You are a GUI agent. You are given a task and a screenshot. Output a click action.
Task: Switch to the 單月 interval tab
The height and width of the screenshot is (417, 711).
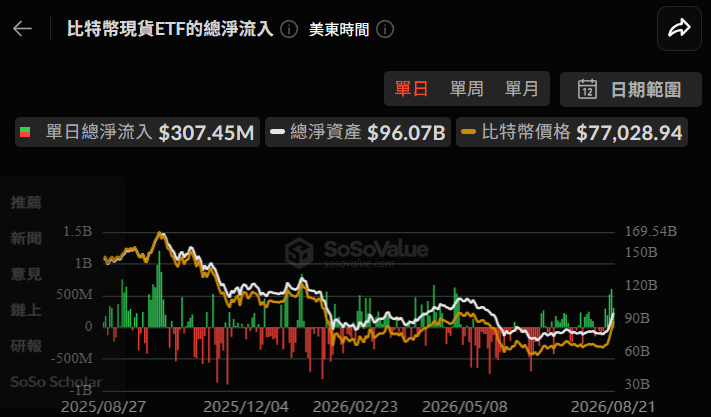[x=521, y=88]
